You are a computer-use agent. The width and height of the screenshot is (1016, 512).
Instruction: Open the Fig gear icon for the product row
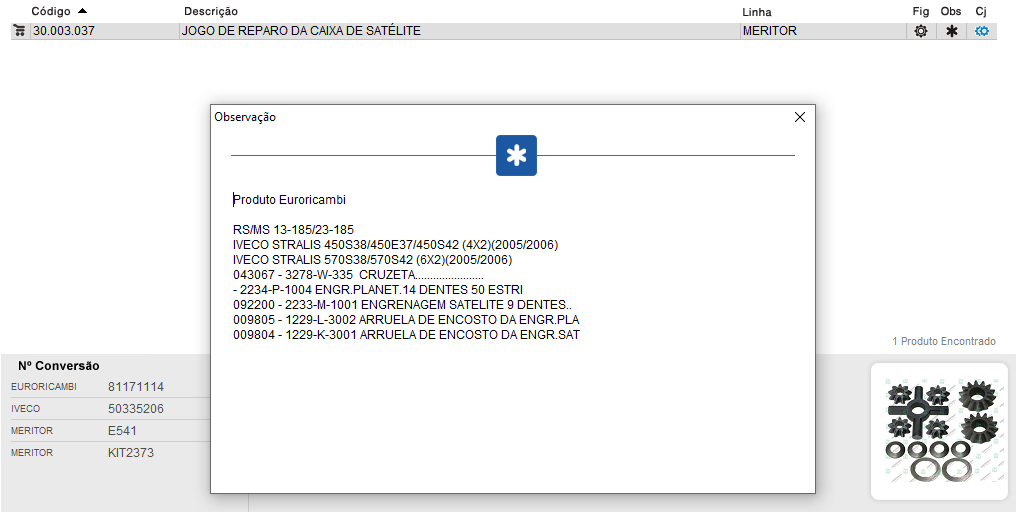pyautogui.click(x=920, y=31)
